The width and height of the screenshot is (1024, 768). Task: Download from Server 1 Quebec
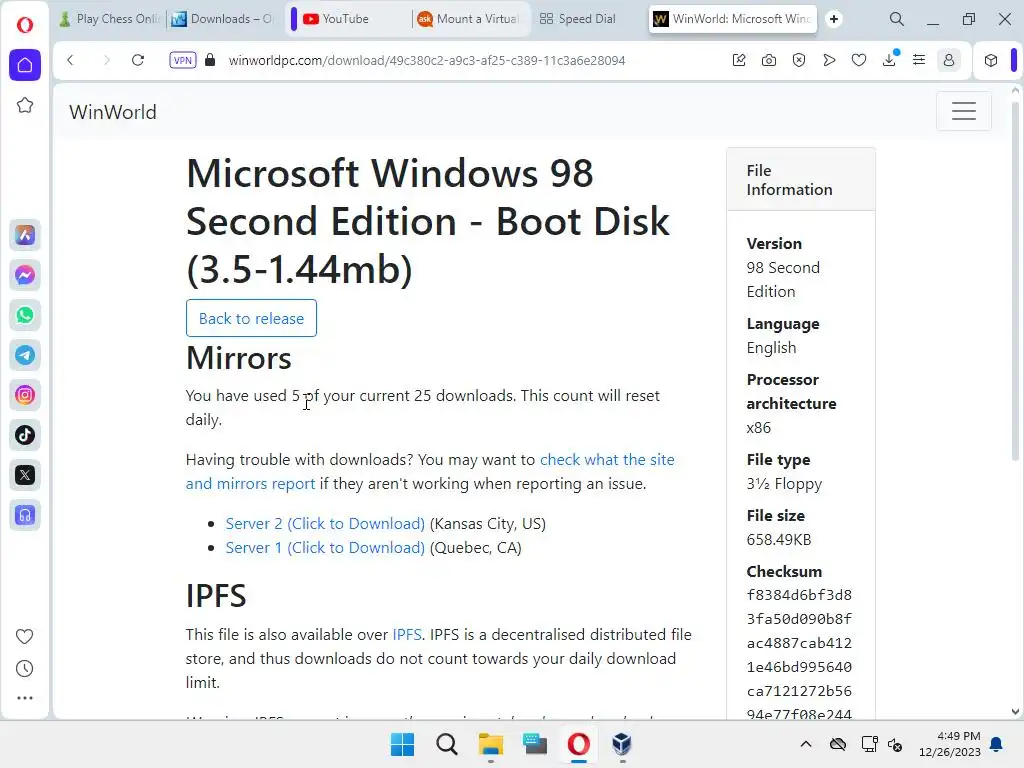pos(325,548)
